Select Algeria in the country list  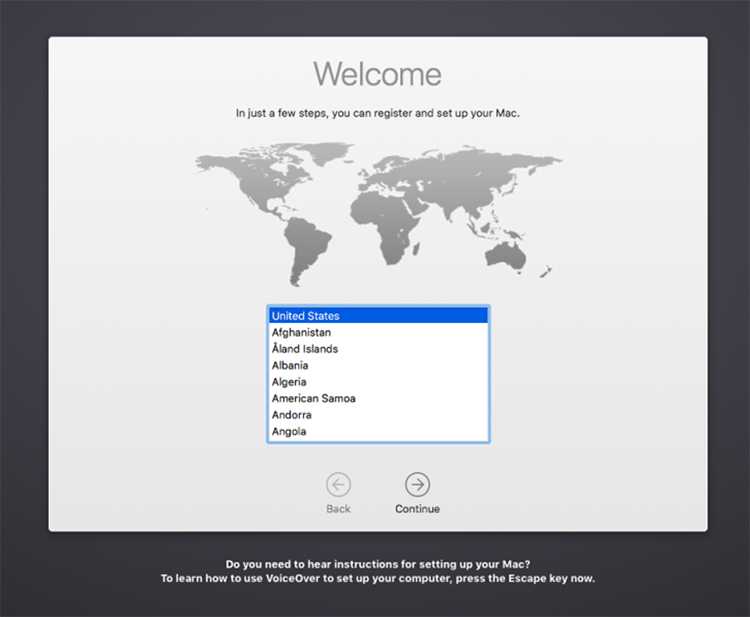[377, 382]
